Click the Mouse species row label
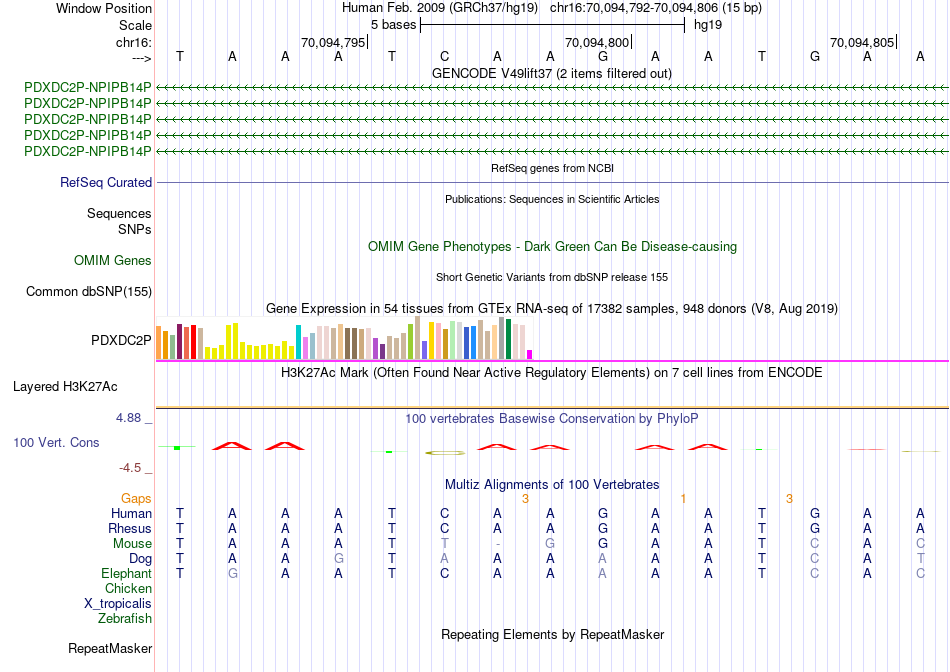 (x=133, y=544)
